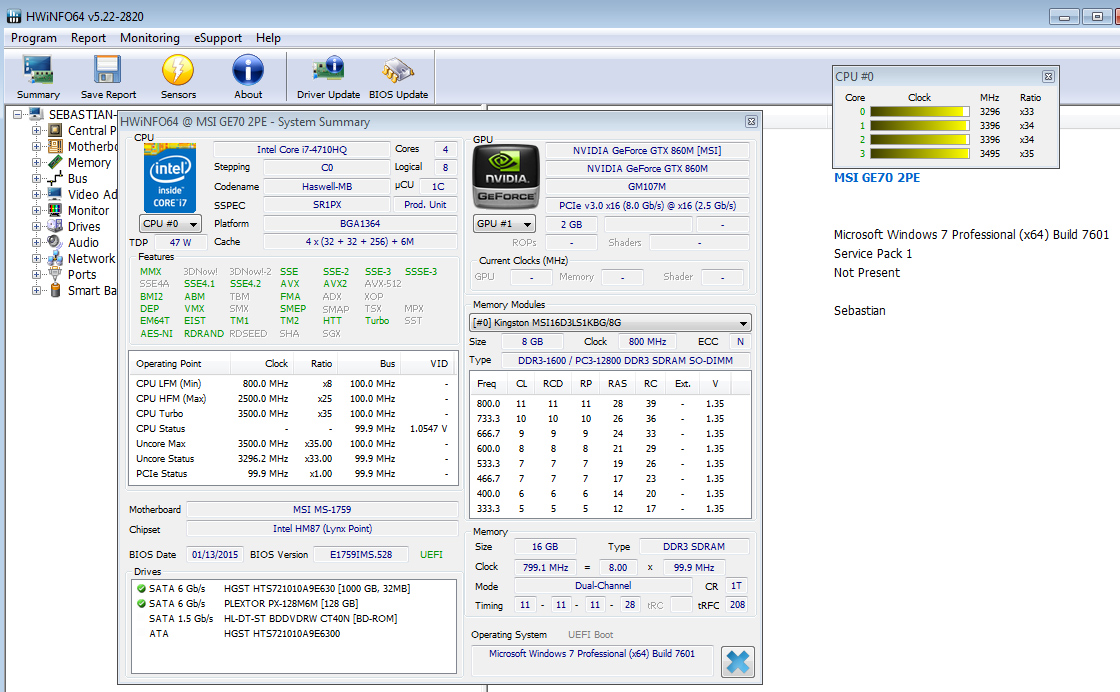Open the eSupport menu

(x=218, y=38)
